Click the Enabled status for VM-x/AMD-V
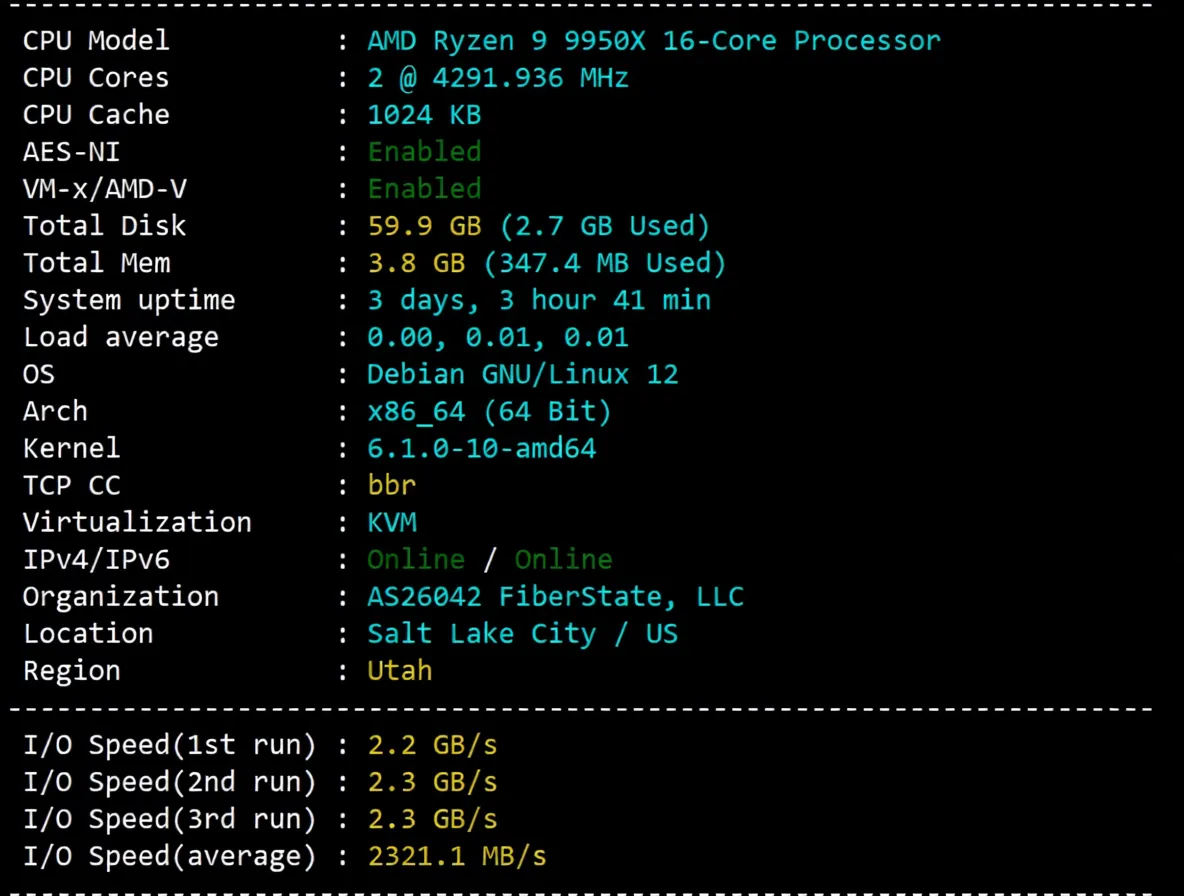1184x896 pixels. click(424, 188)
